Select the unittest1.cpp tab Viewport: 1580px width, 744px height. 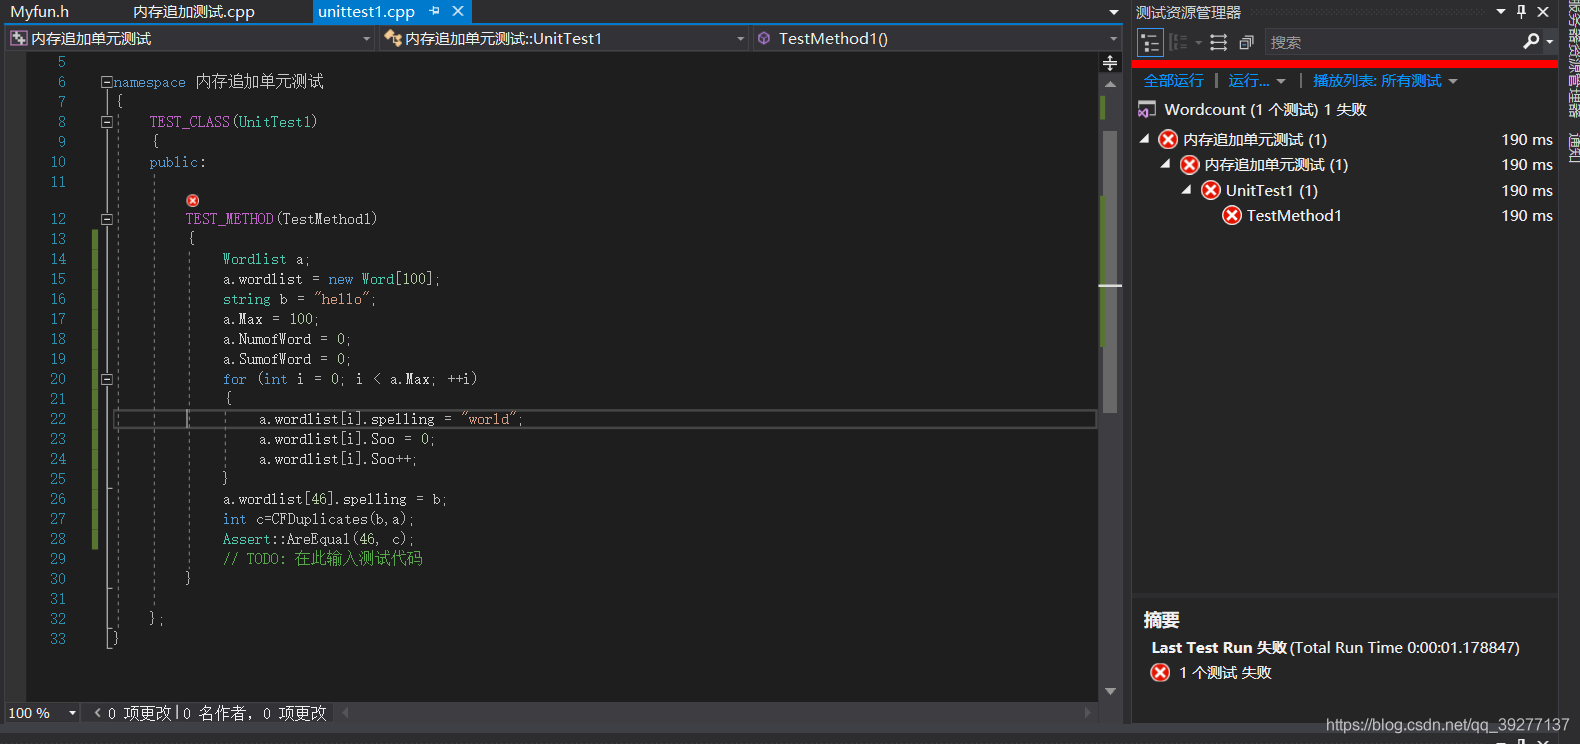(x=366, y=12)
